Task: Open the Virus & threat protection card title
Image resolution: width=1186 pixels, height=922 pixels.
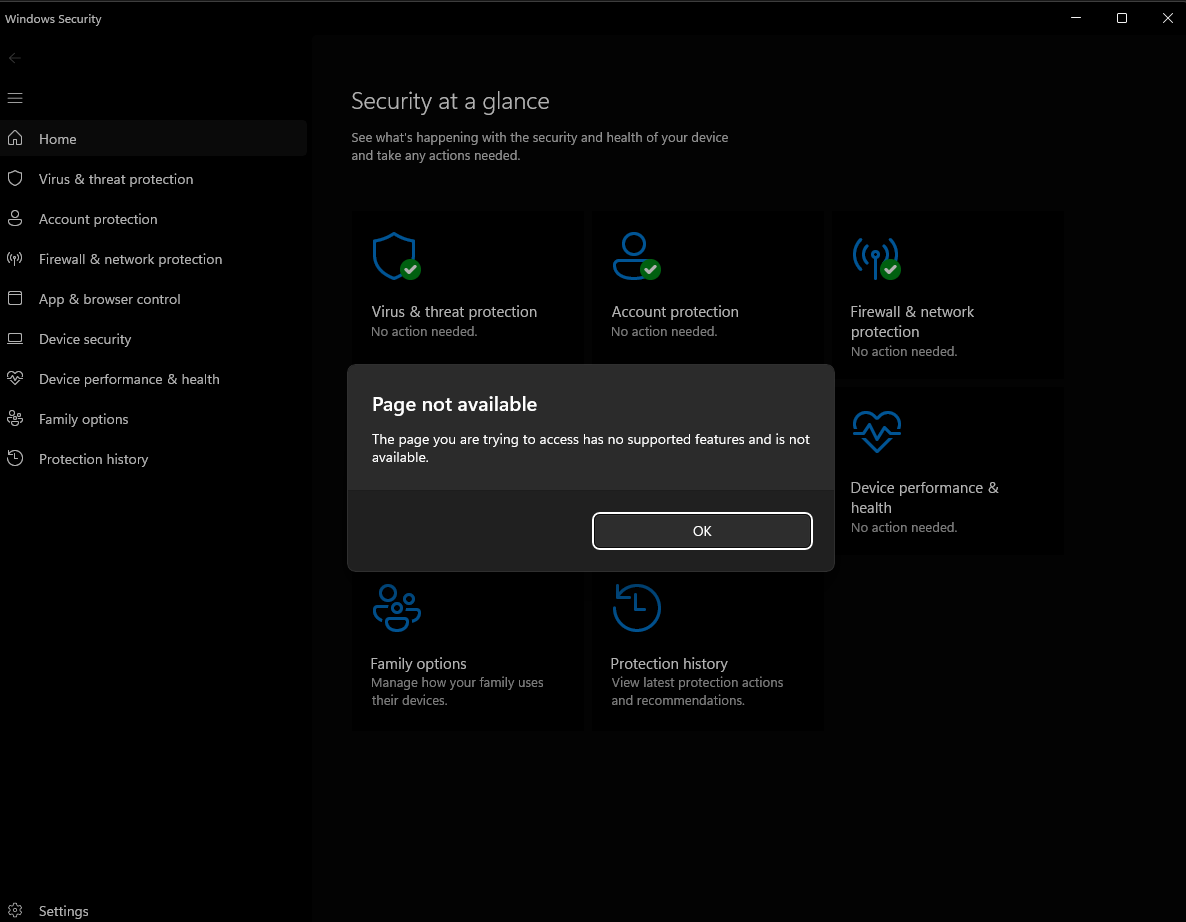Action: 454,312
